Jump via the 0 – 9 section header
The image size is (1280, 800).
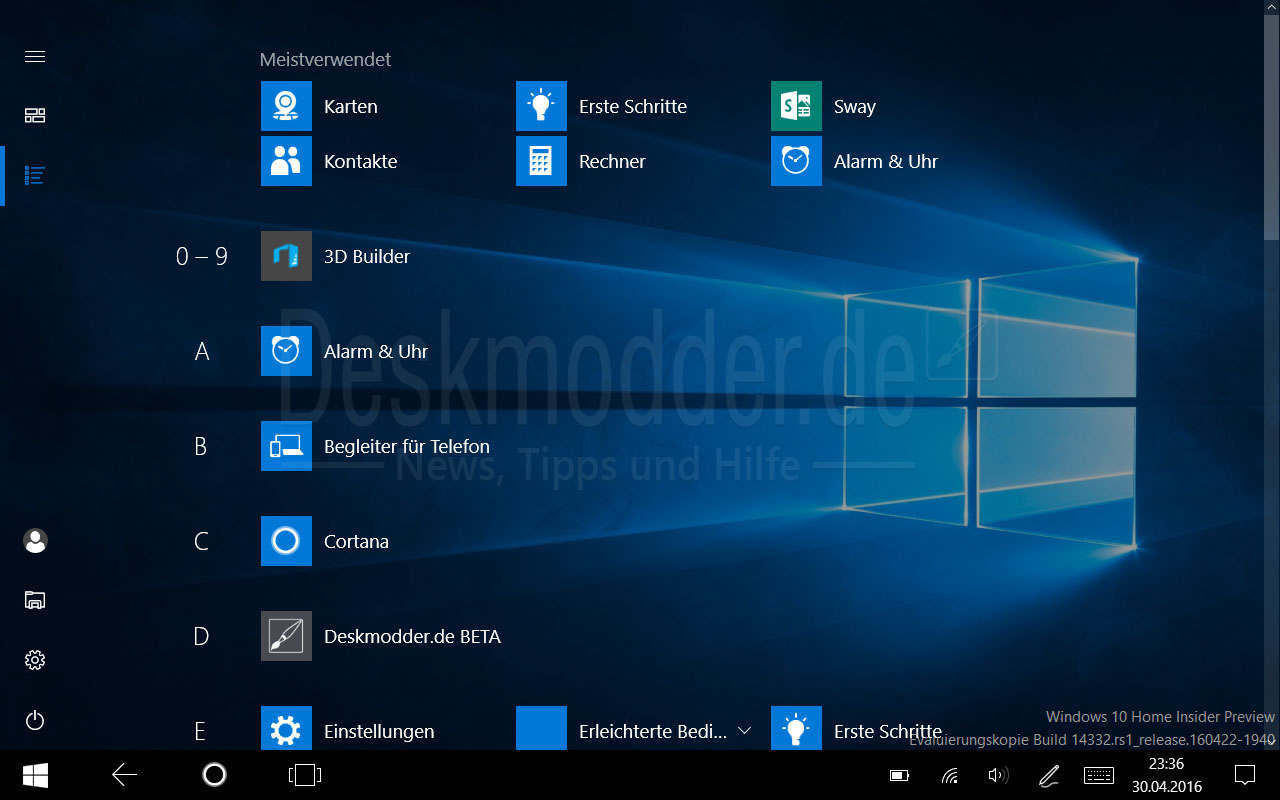coord(201,256)
